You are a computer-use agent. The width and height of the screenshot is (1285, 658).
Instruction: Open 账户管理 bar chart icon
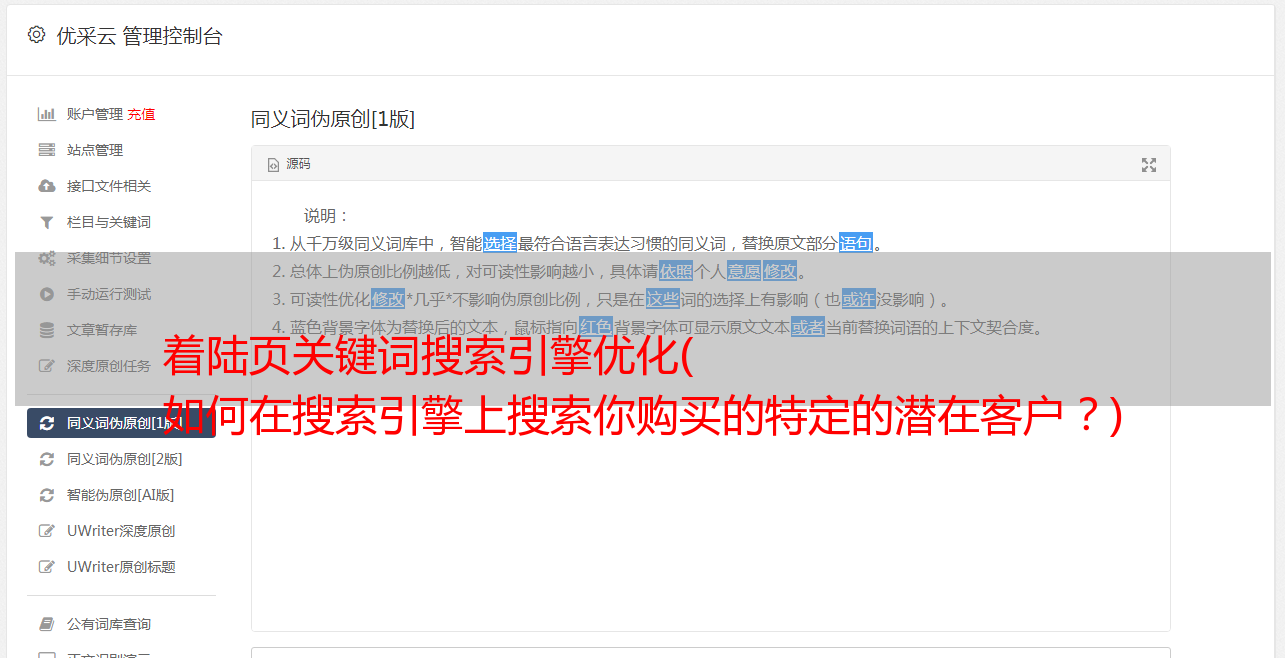coord(46,114)
